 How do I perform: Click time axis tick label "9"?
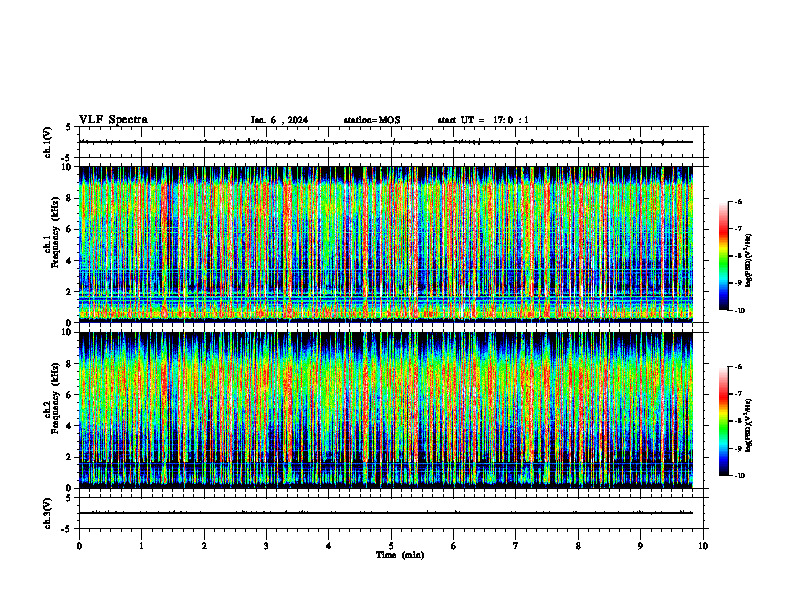[640, 546]
